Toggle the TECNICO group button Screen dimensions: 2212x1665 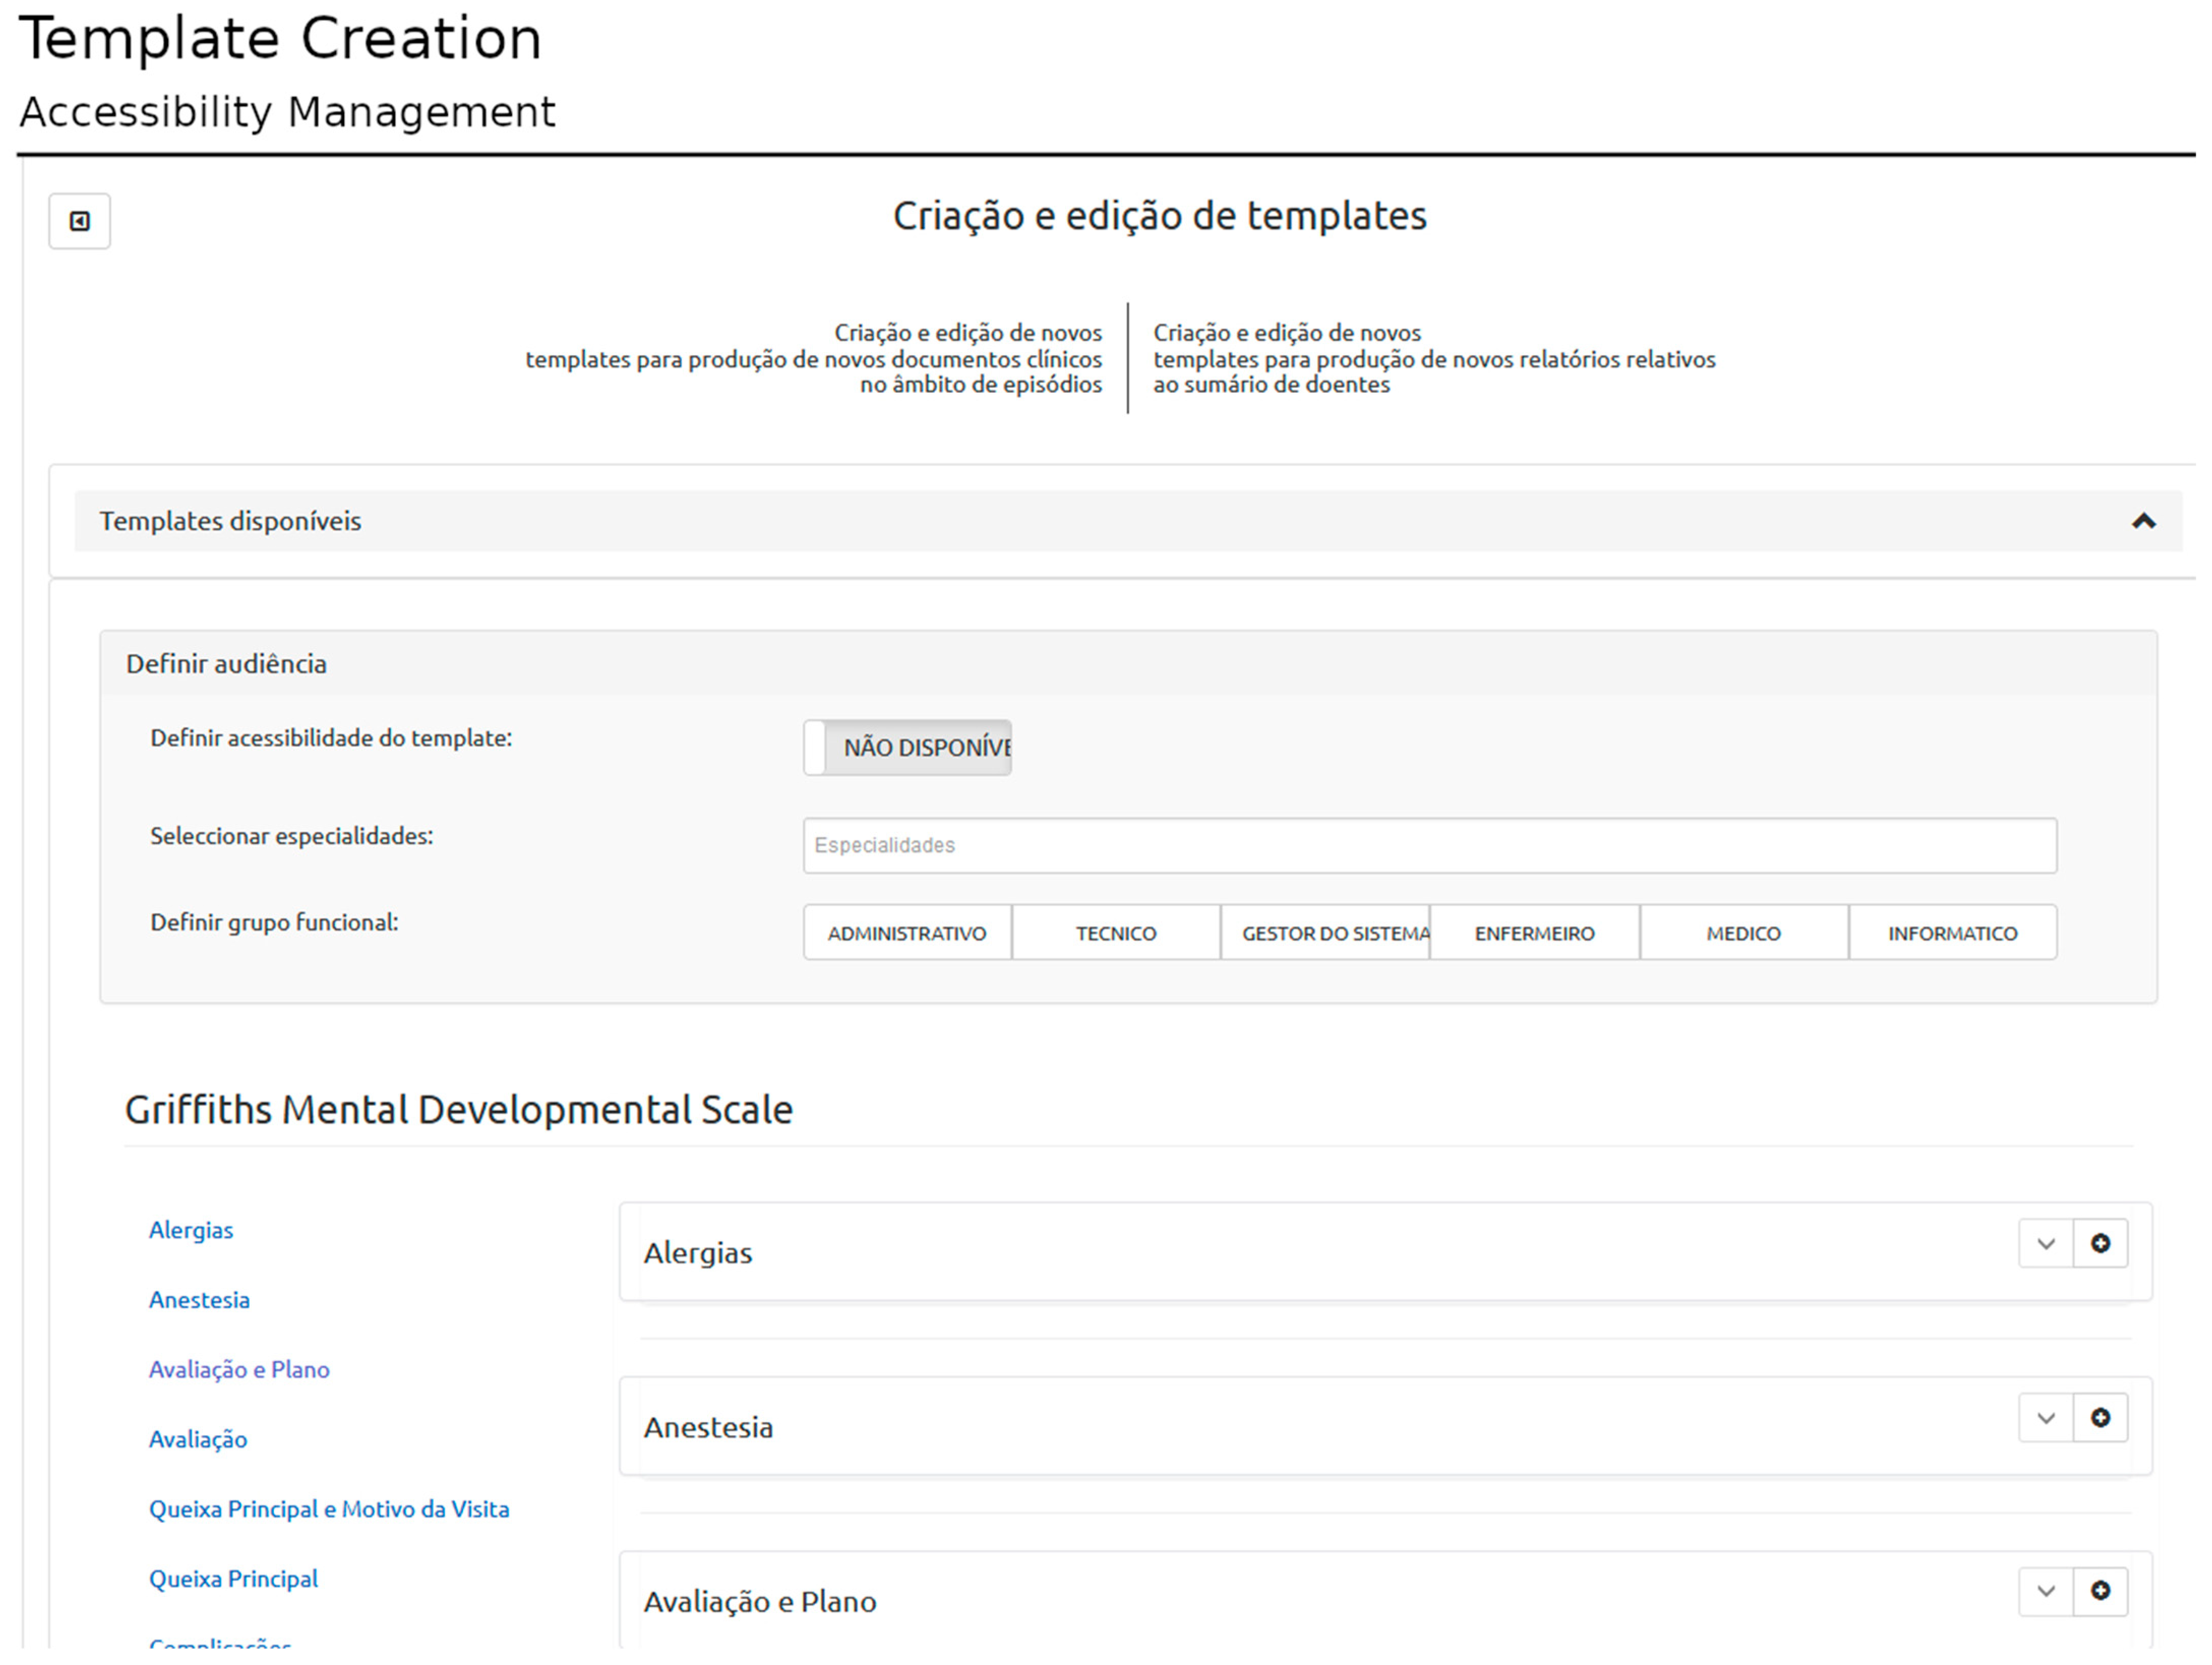pos(1116,933)
